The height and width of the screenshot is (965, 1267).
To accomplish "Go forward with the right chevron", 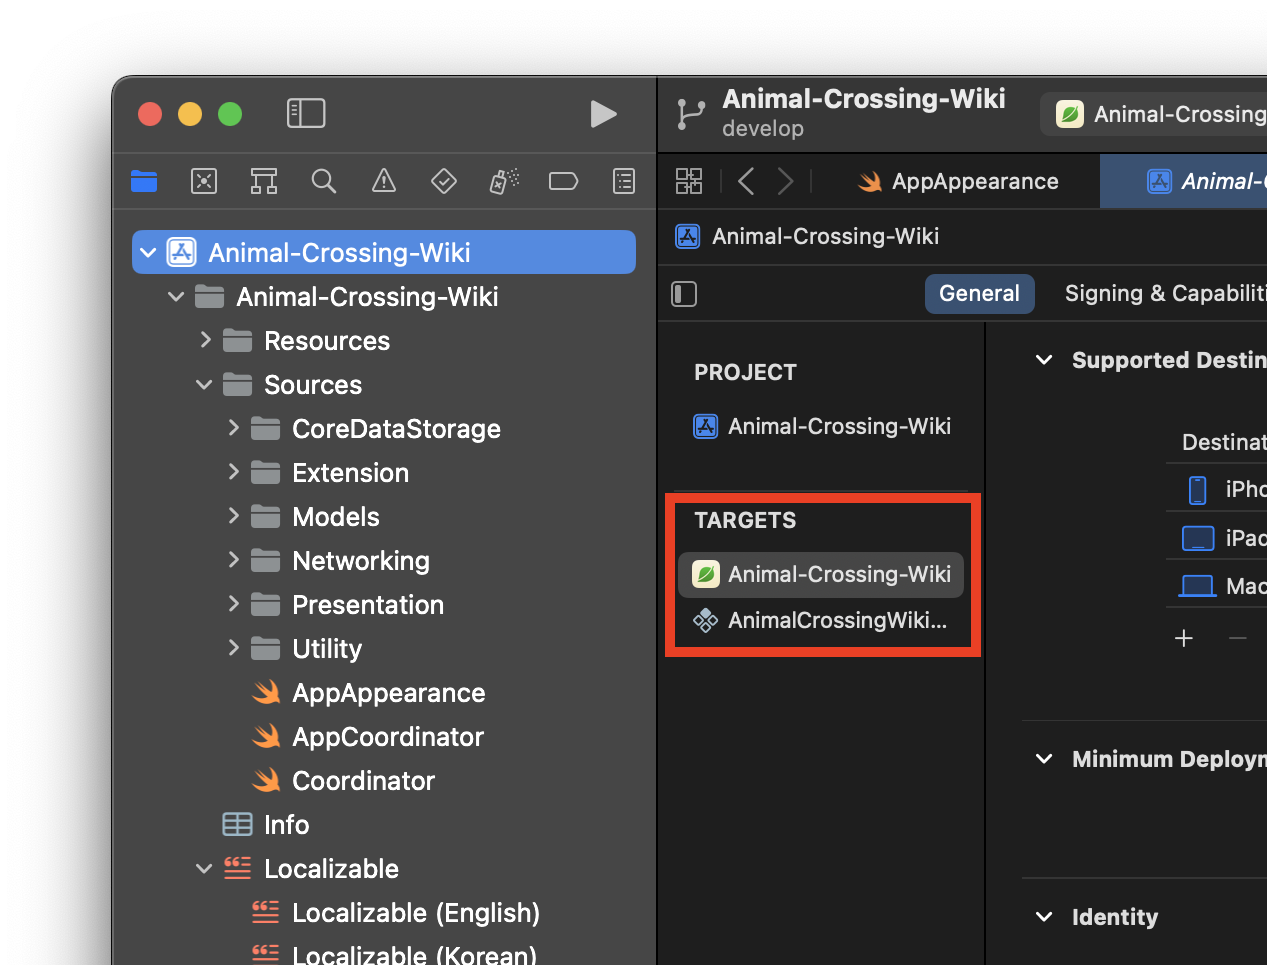I will [x=786, y=181].
